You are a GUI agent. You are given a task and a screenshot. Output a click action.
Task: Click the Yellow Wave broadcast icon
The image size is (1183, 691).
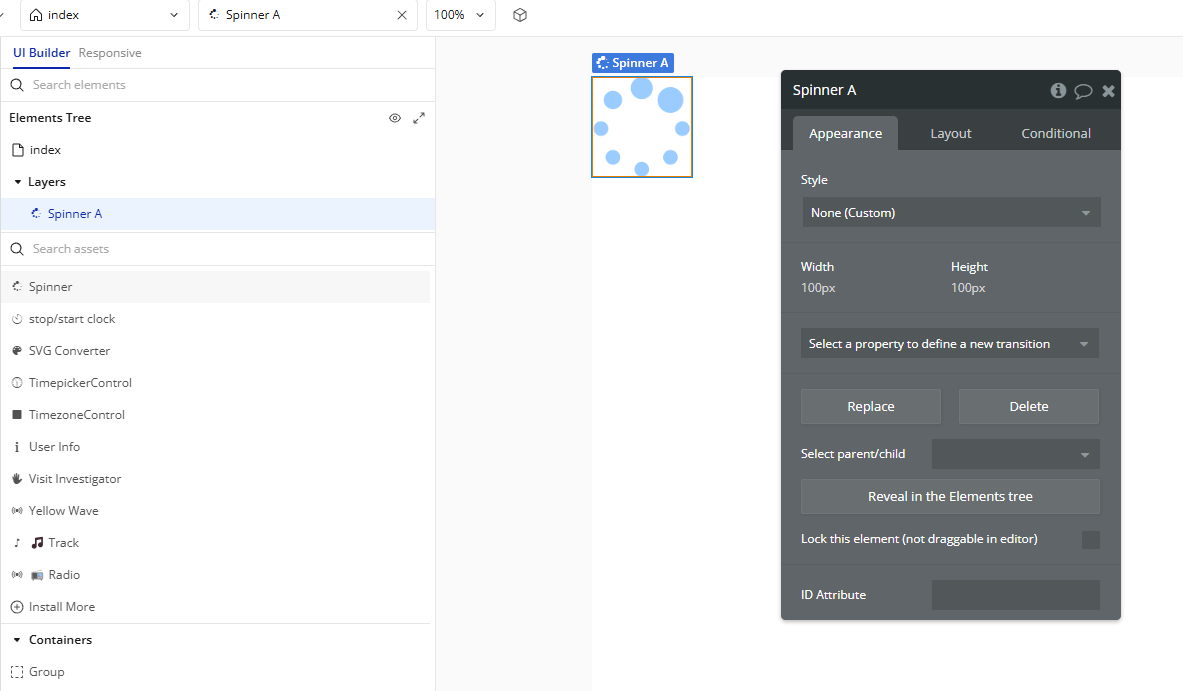coord(17,511)
